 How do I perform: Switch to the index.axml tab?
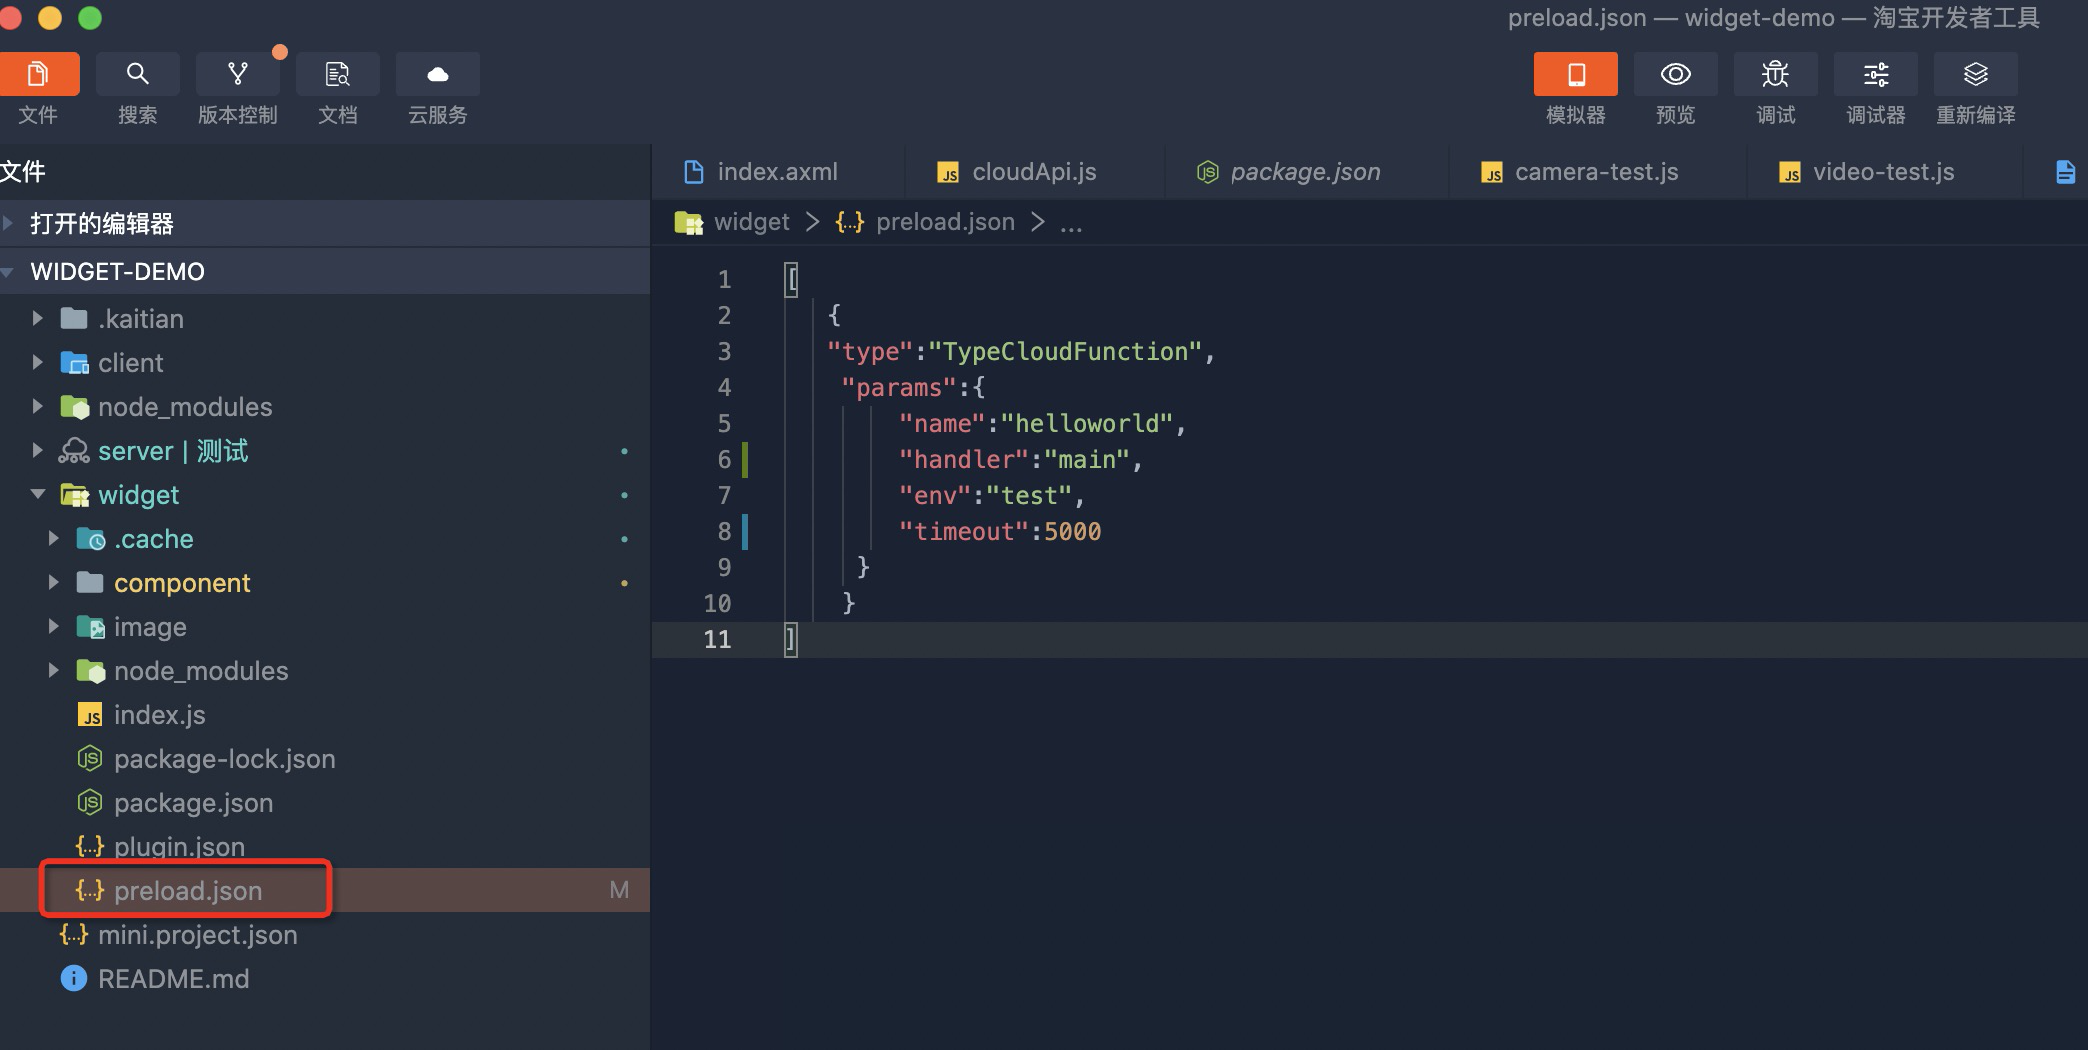point(778,172)
